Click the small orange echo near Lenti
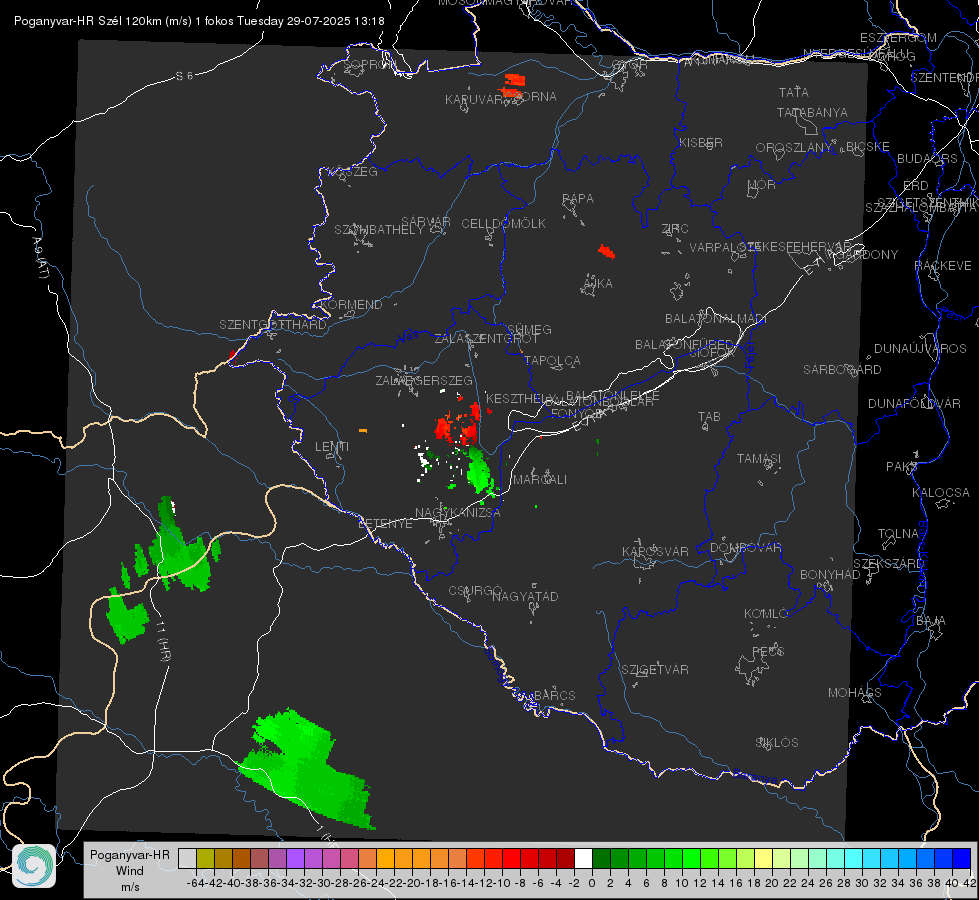979x900 pixels. pos(363,431)
